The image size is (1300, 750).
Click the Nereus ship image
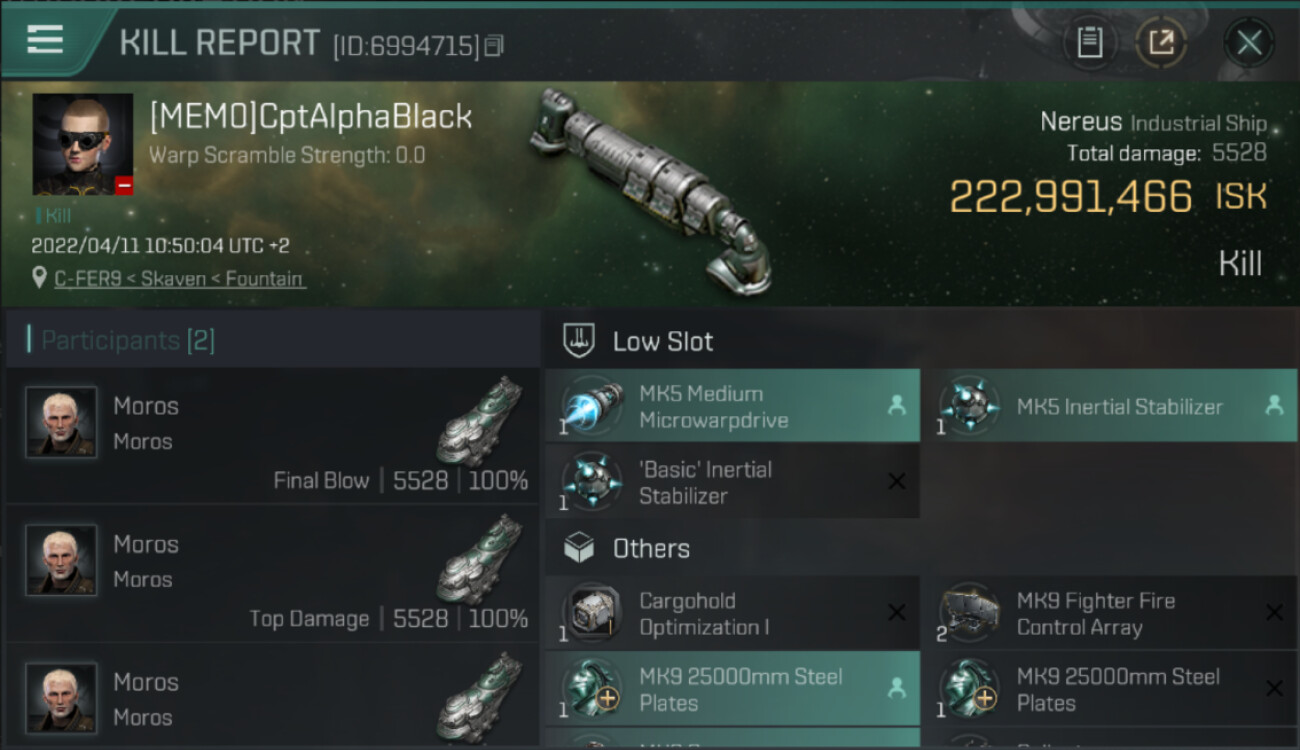click(649, 190)
